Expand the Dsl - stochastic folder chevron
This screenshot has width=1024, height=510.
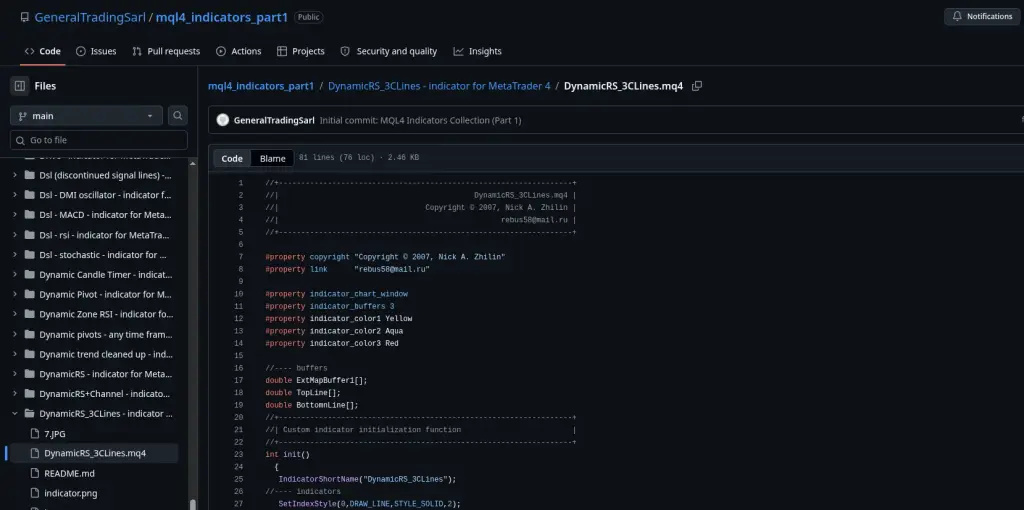pyautogui.click(x=15, y=255)
